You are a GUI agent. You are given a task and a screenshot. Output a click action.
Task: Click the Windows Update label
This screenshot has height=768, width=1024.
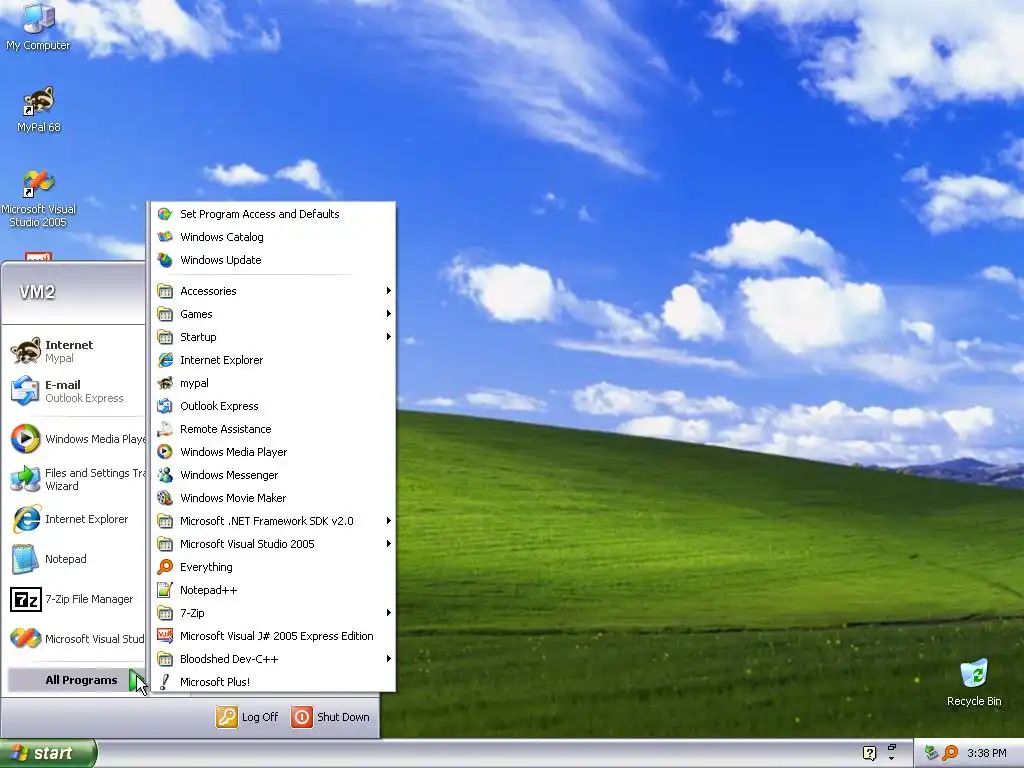coord(221,260)
